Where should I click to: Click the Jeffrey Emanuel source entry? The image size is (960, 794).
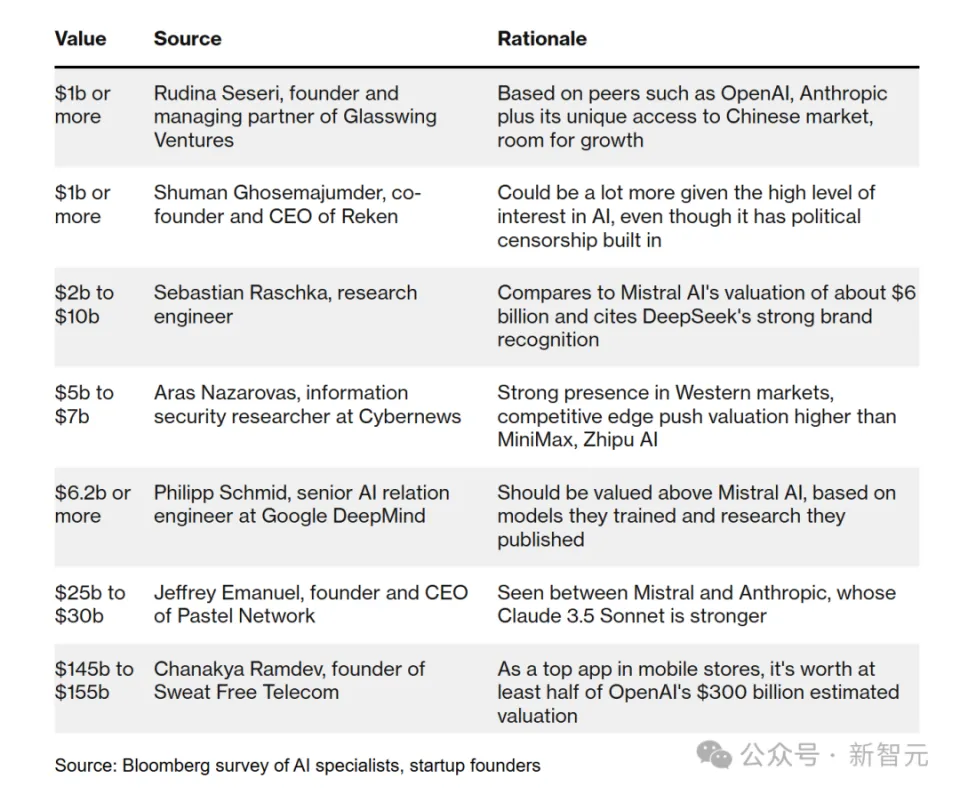(310, 603)
